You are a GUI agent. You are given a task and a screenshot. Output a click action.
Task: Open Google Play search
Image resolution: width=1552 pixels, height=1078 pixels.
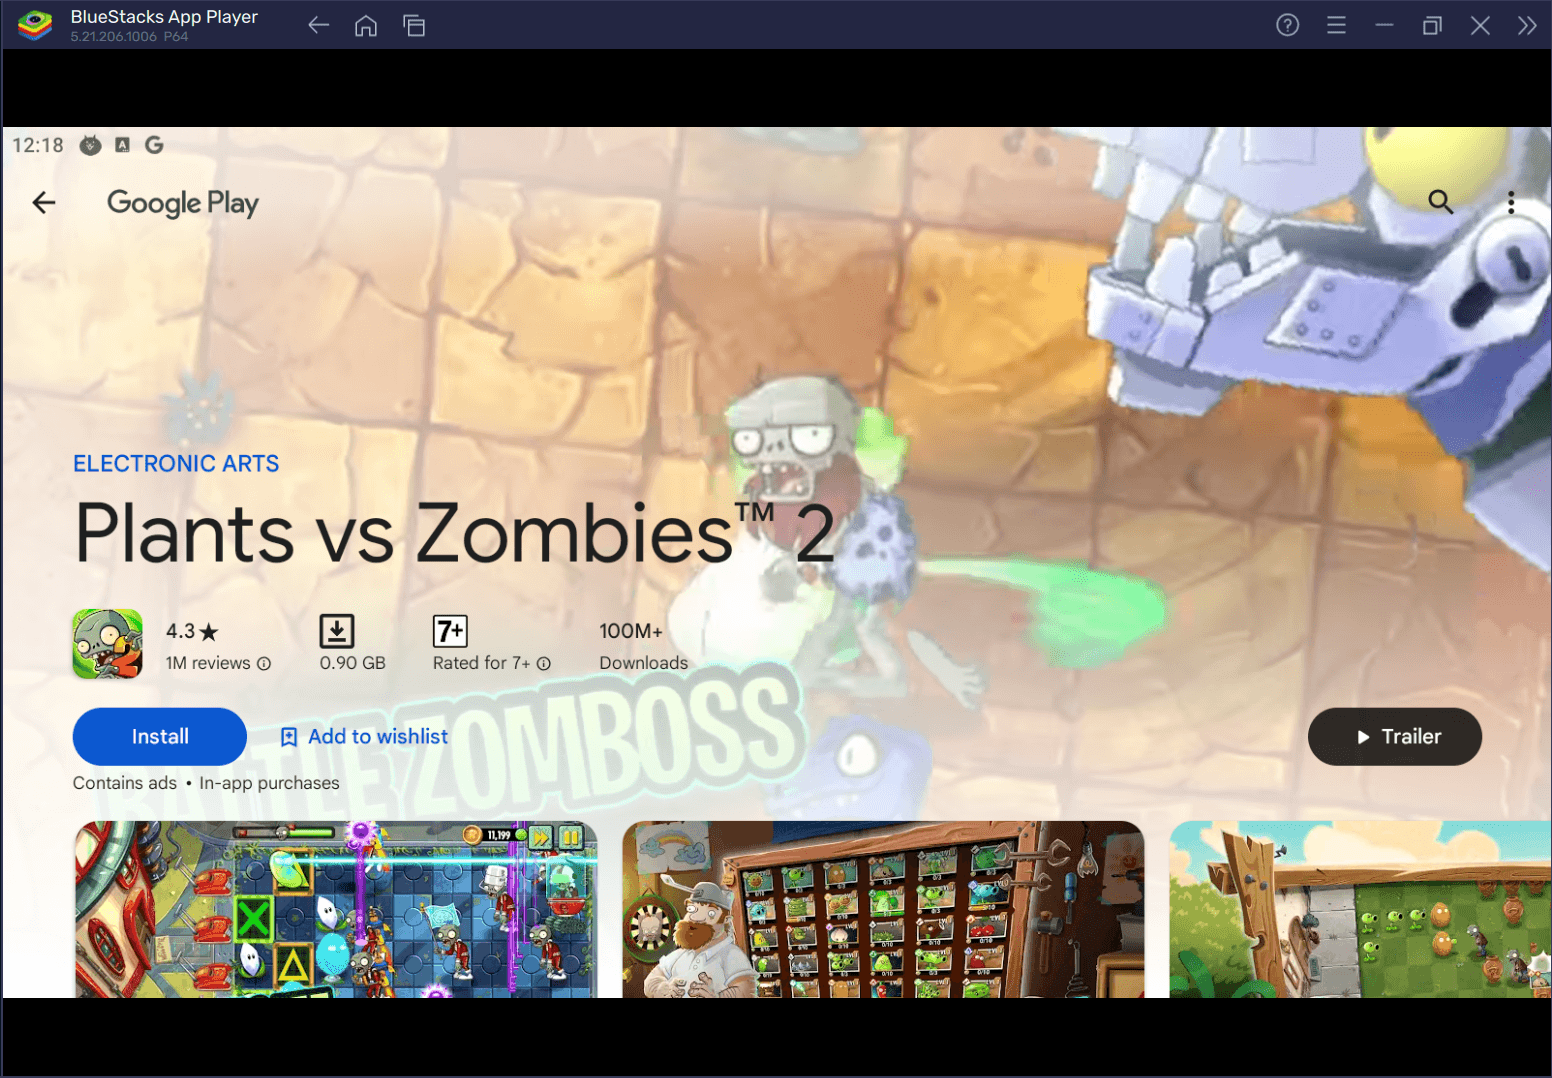point(1440,202)
